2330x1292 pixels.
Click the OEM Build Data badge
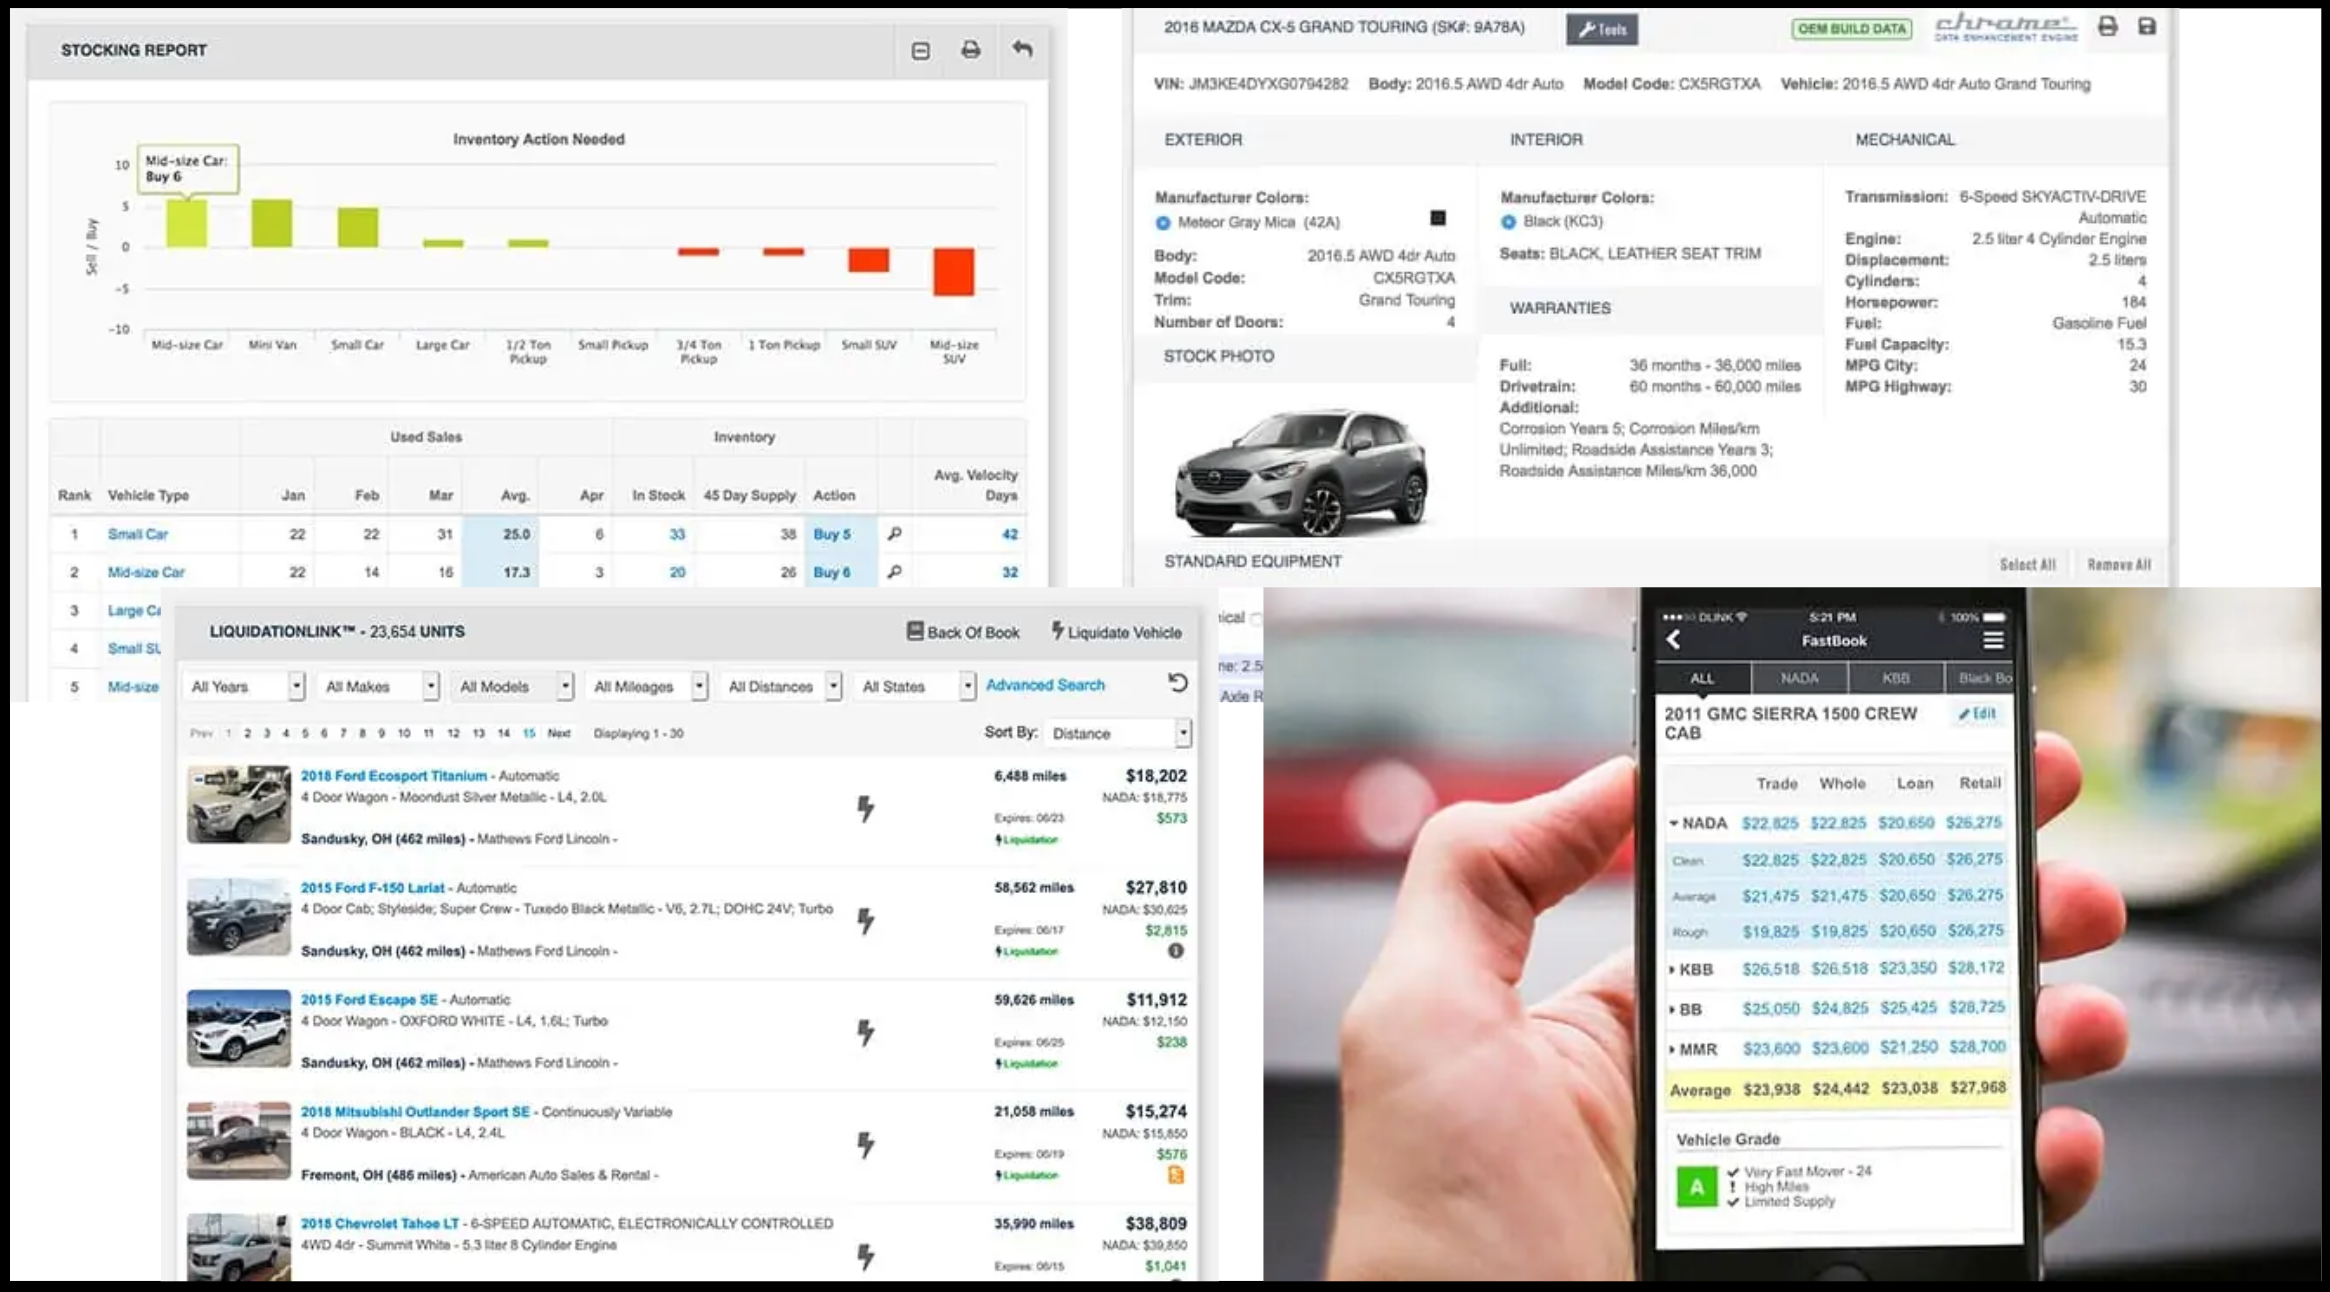(1852, 29)
